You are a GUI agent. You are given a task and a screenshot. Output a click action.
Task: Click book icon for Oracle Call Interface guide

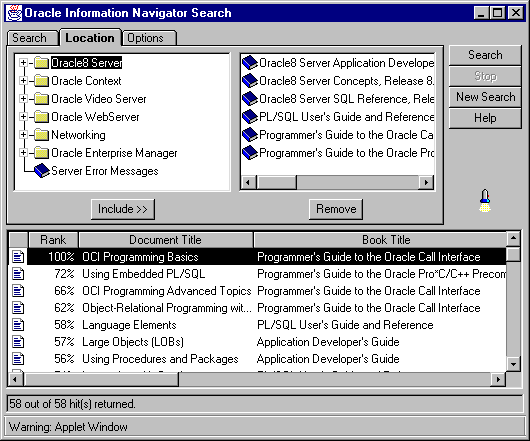coord(250,135)
